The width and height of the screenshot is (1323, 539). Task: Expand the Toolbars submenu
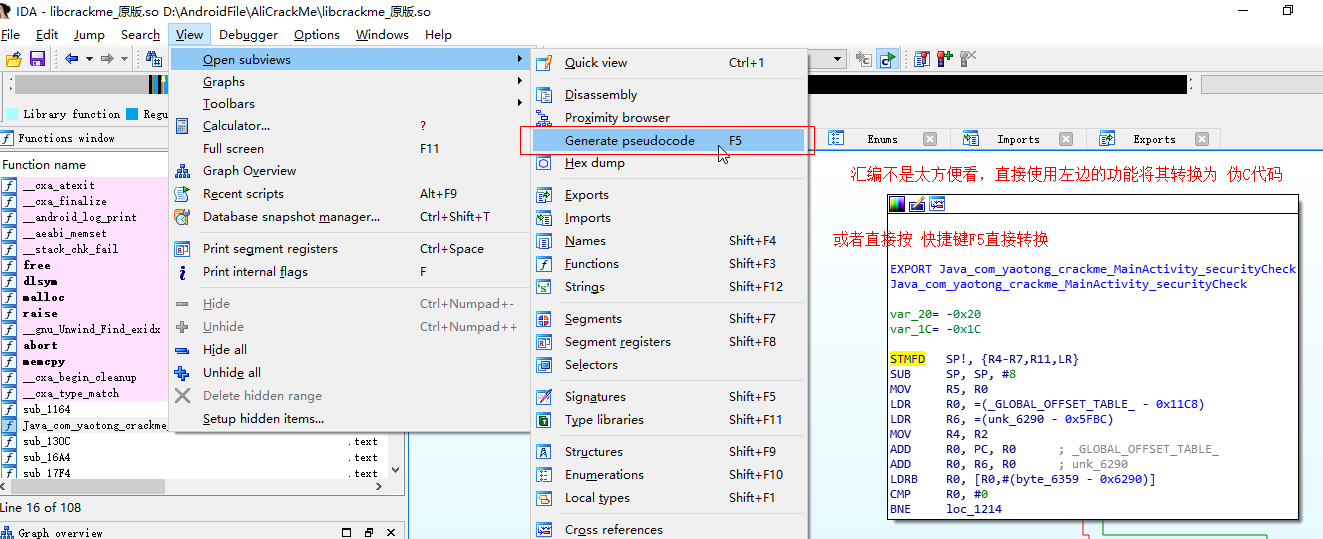pyautogui.click(x=349, y=104)
